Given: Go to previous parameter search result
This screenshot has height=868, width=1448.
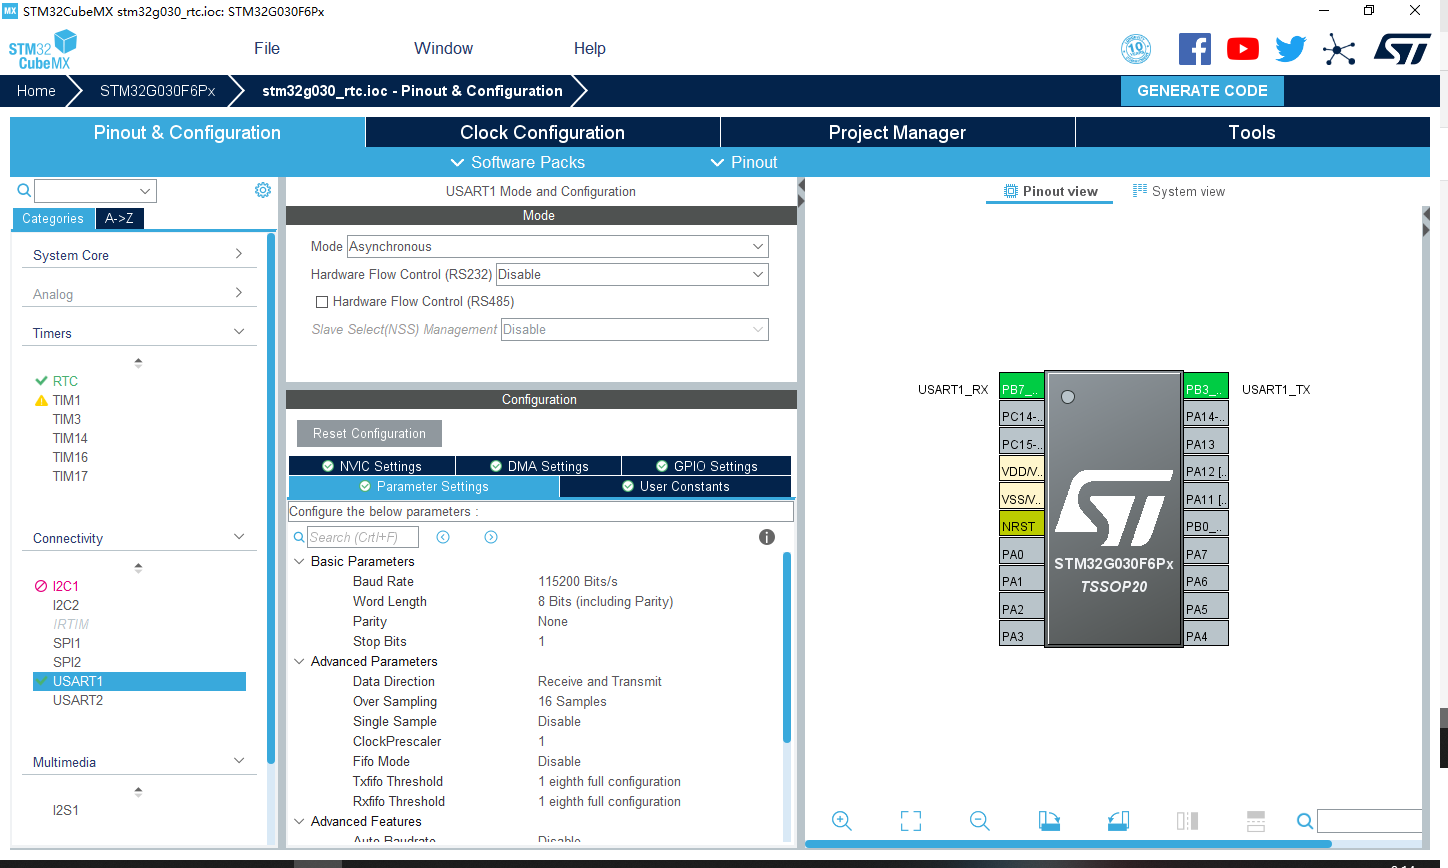Looking at the screenshot, I should click(443, 537).
